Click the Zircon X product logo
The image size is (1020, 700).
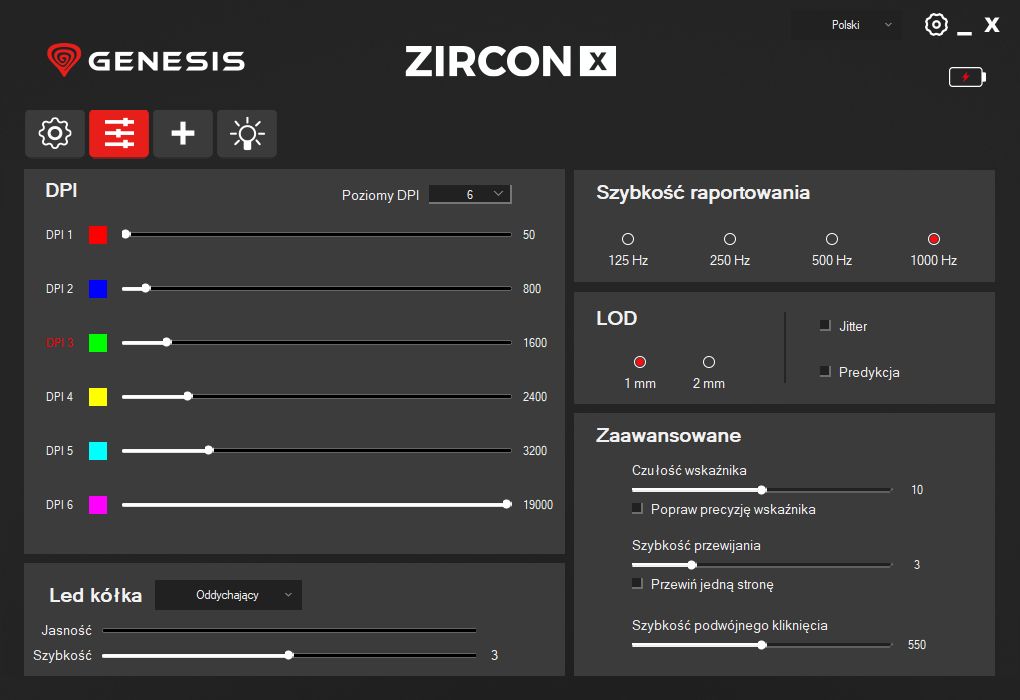point(511,61)
